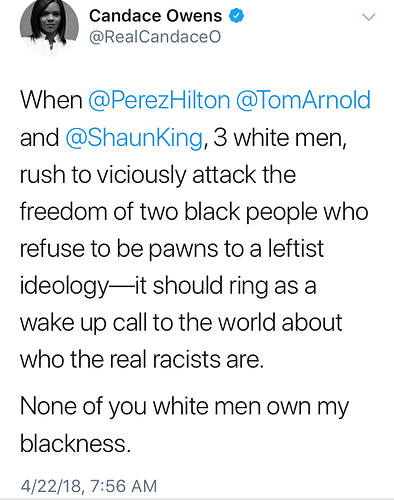Follow the @ShaunKing mention link
The image size is (394, 500).
pos(134,138)
